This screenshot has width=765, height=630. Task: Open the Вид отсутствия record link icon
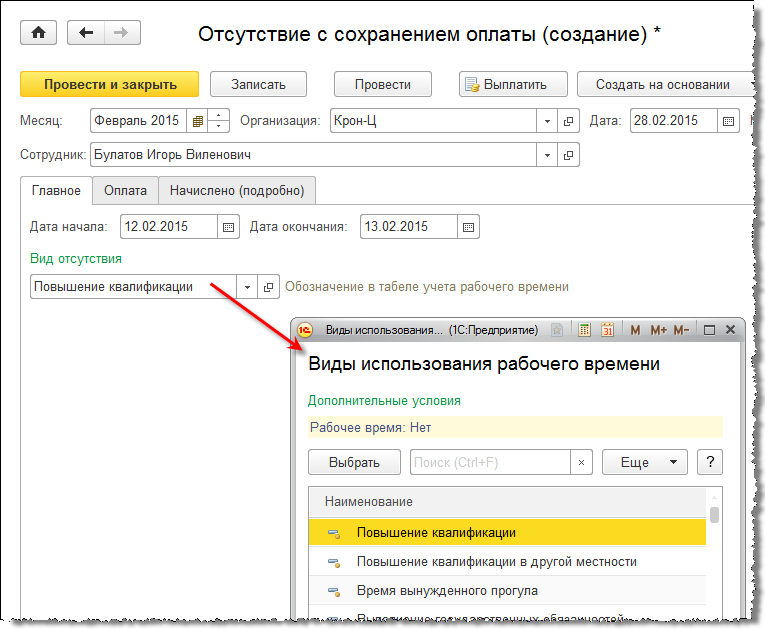click(269, 287)
